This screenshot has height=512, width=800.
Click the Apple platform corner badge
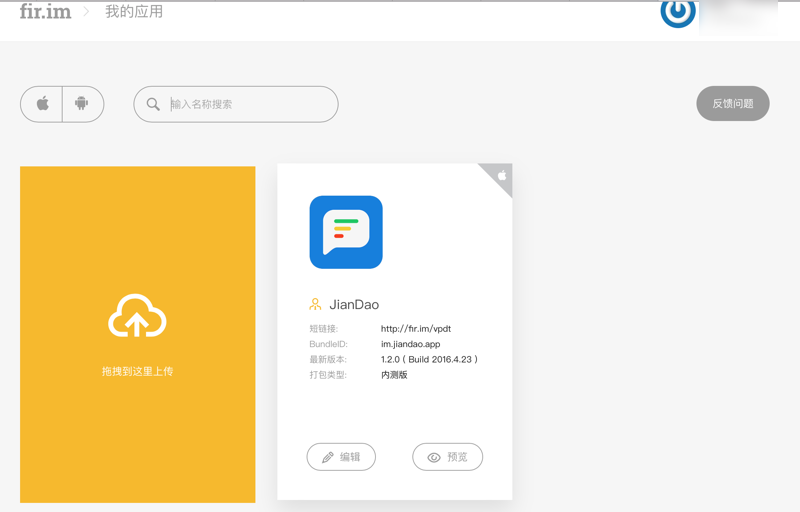point(501,175)
